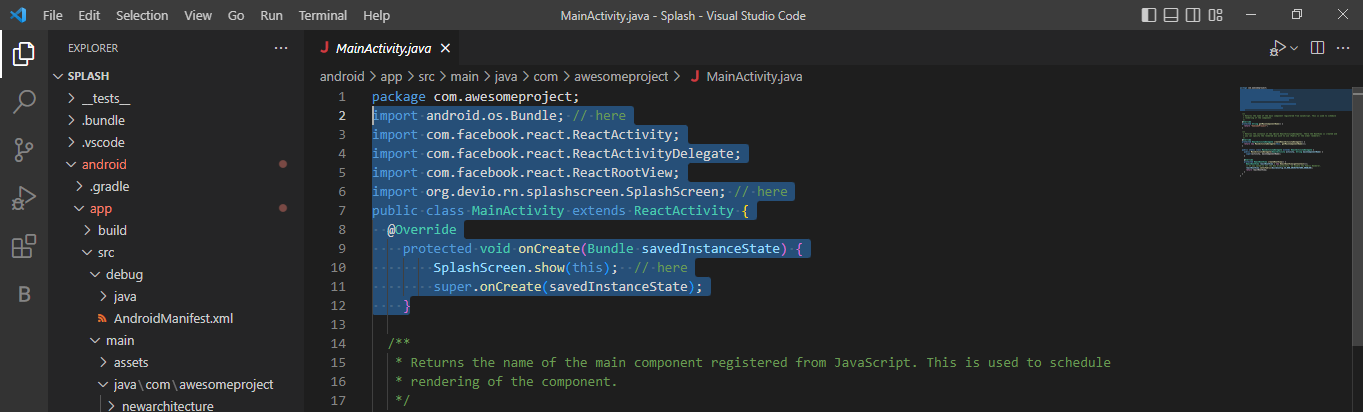The height and width of the screenshot is (412, 1363).
Task: Collapse the android folder
Action: click(176, 164)
